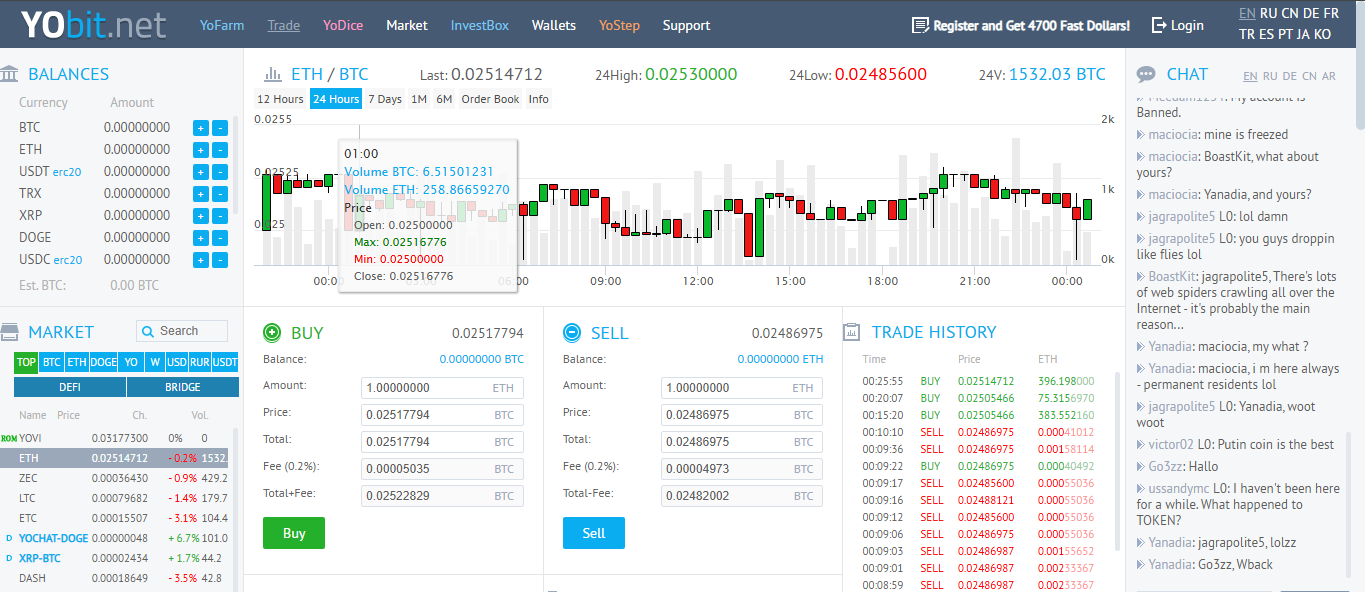Click the minus icon next to ETH balance
Screen dimensions: 1365x592
click(220, 150)
